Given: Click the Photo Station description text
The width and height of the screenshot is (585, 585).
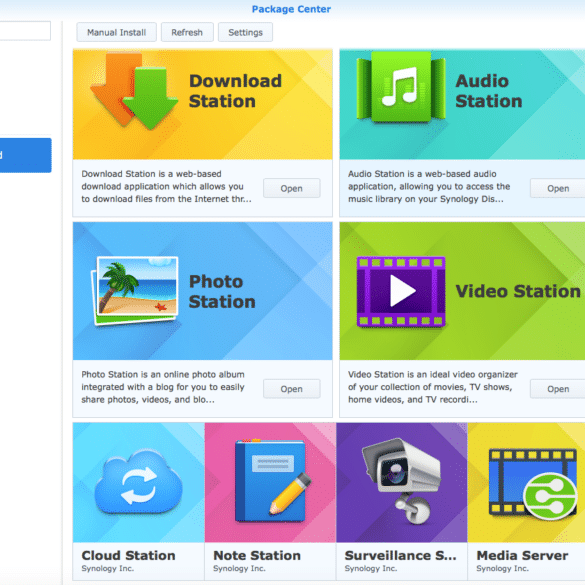Looking at the screenshot, I should tap(163, 387).
